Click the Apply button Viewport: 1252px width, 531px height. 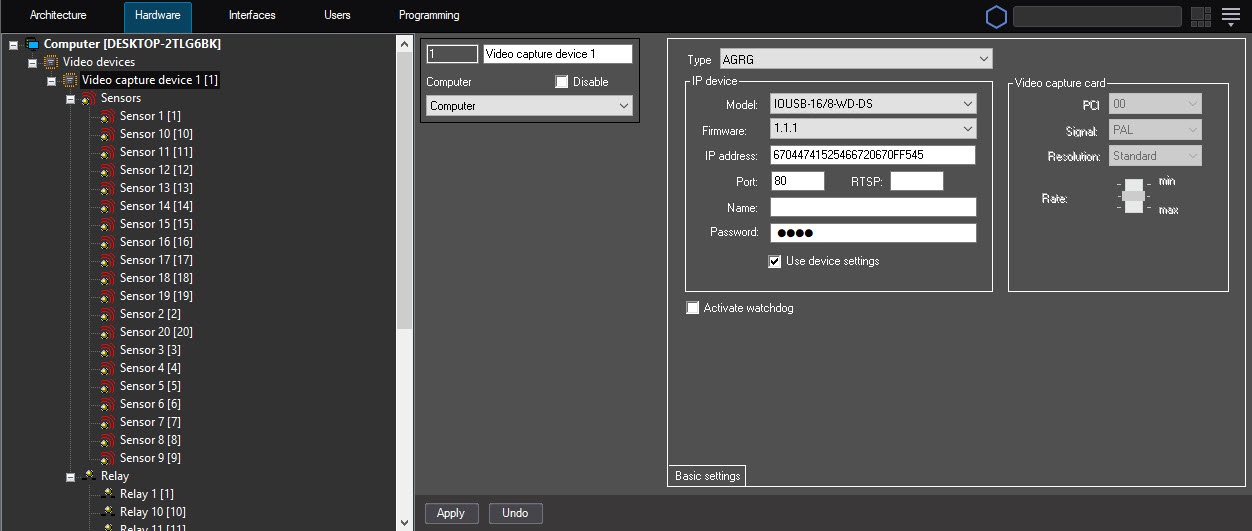pos(451,513)
